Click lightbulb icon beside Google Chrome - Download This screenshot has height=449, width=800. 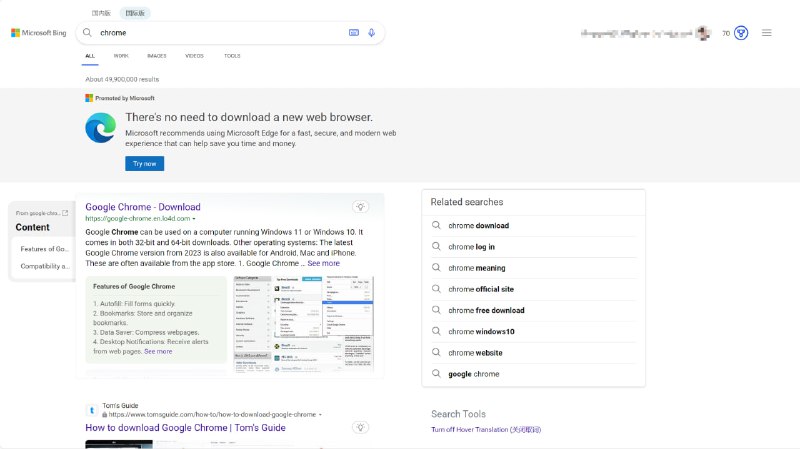pyautogui.click(x=360, y=207)
